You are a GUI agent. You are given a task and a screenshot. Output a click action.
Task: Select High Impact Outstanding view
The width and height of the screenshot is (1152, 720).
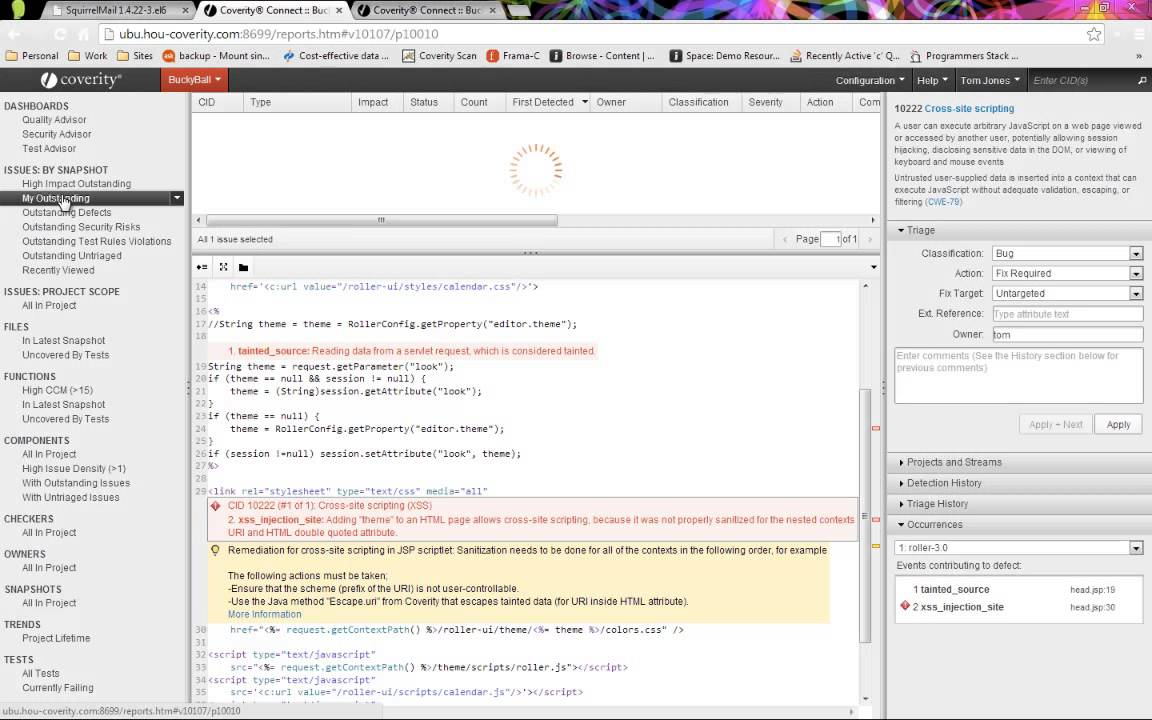pos(76,184)
